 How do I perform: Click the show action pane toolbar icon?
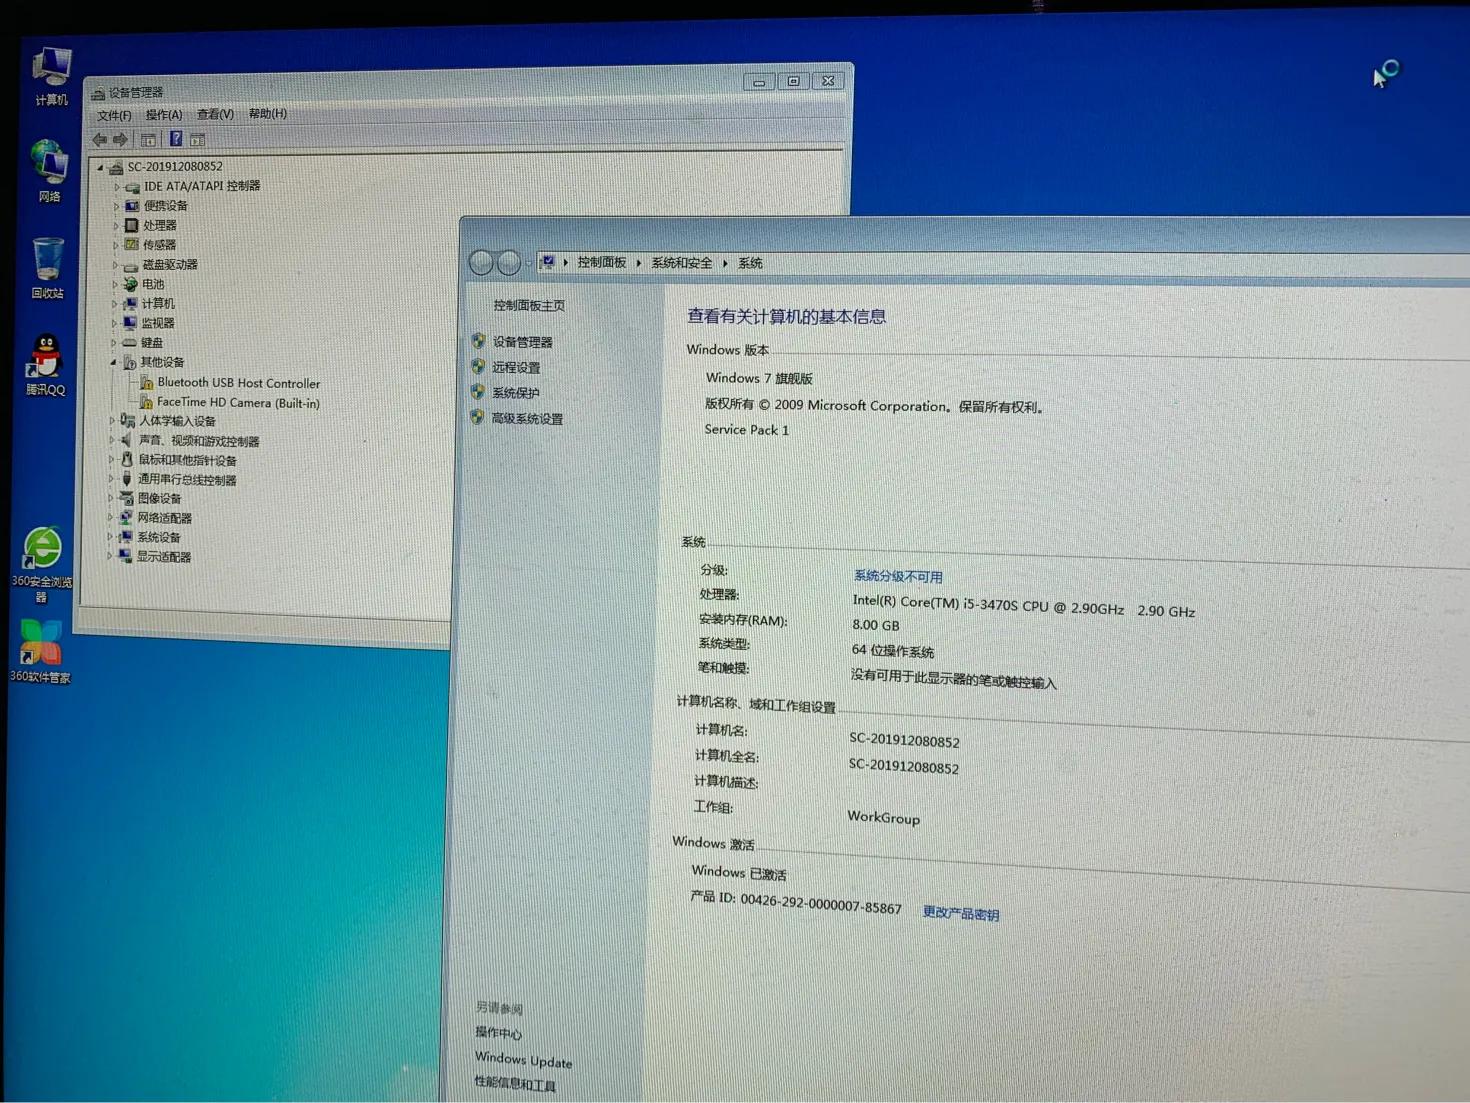[197, 139]
